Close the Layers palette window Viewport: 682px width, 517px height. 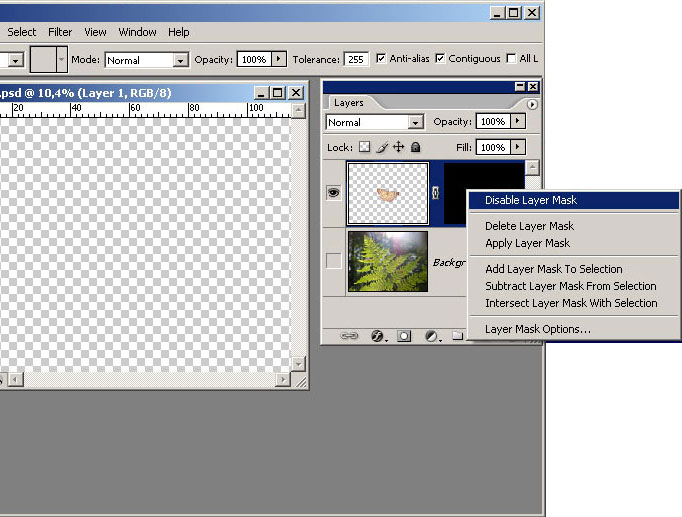pyautogui.click(x=533, y=87)
